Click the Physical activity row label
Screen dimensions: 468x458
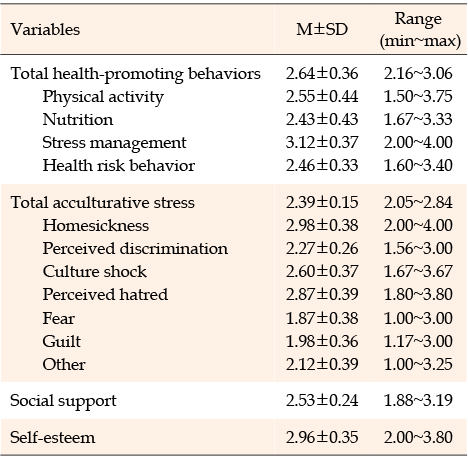[103, 97]
